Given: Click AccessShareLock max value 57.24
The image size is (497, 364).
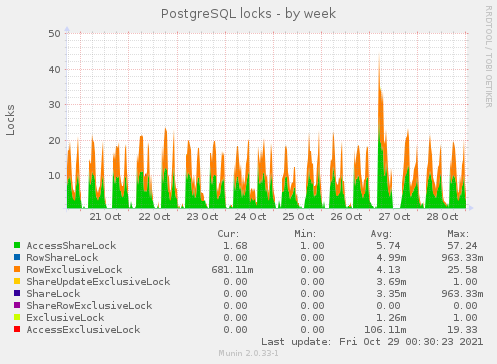Looking at the screenshot, I should coord(462,246).
